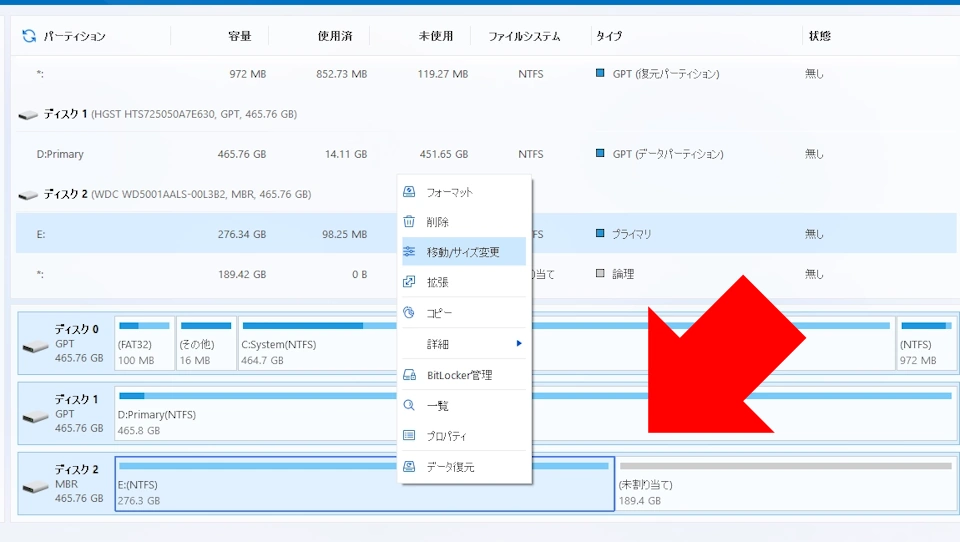Sort by the 容量 column header
Screen dimensions: 960x542
pos(239,36)
